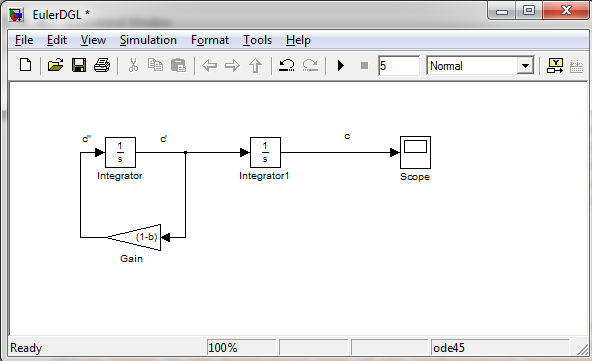Viewport: 592px width, 361px height.
Task: Click the Stop simulation square icon
Action: point(364,66)
